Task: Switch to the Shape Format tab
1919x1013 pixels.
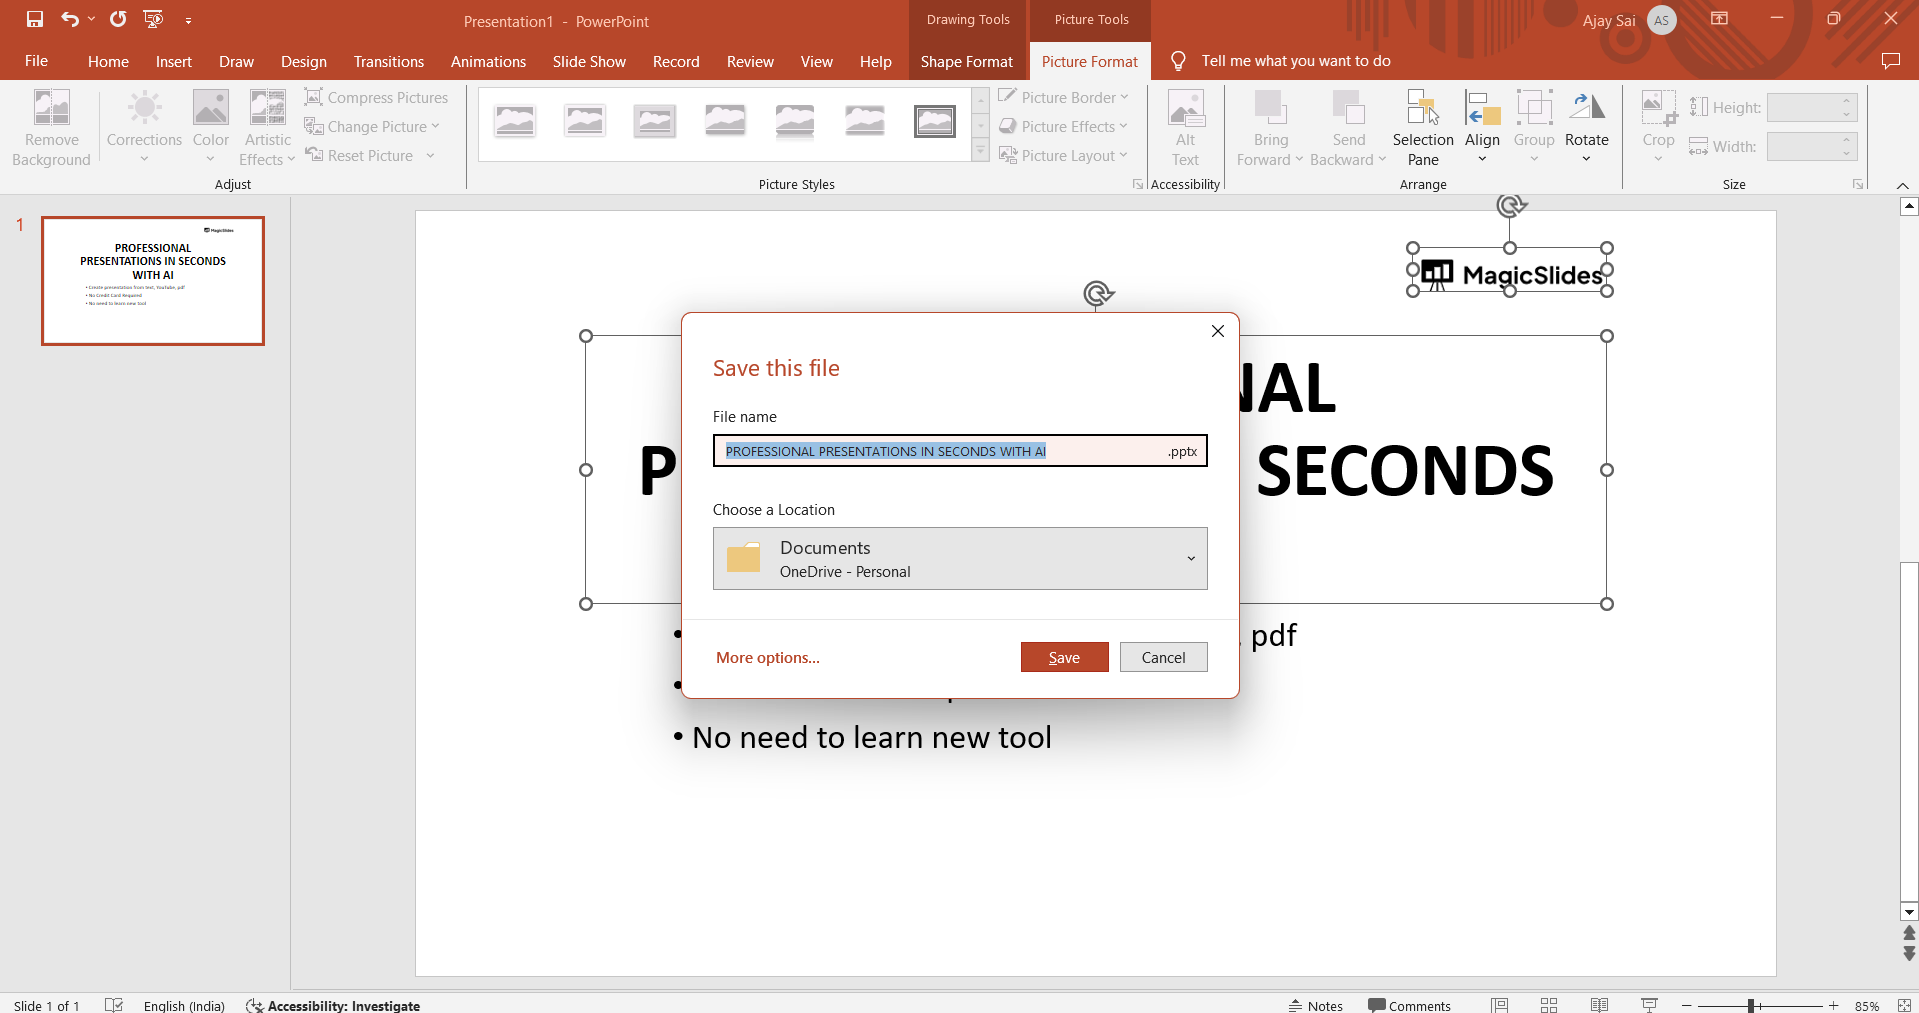Action: [x=967, y=61]
